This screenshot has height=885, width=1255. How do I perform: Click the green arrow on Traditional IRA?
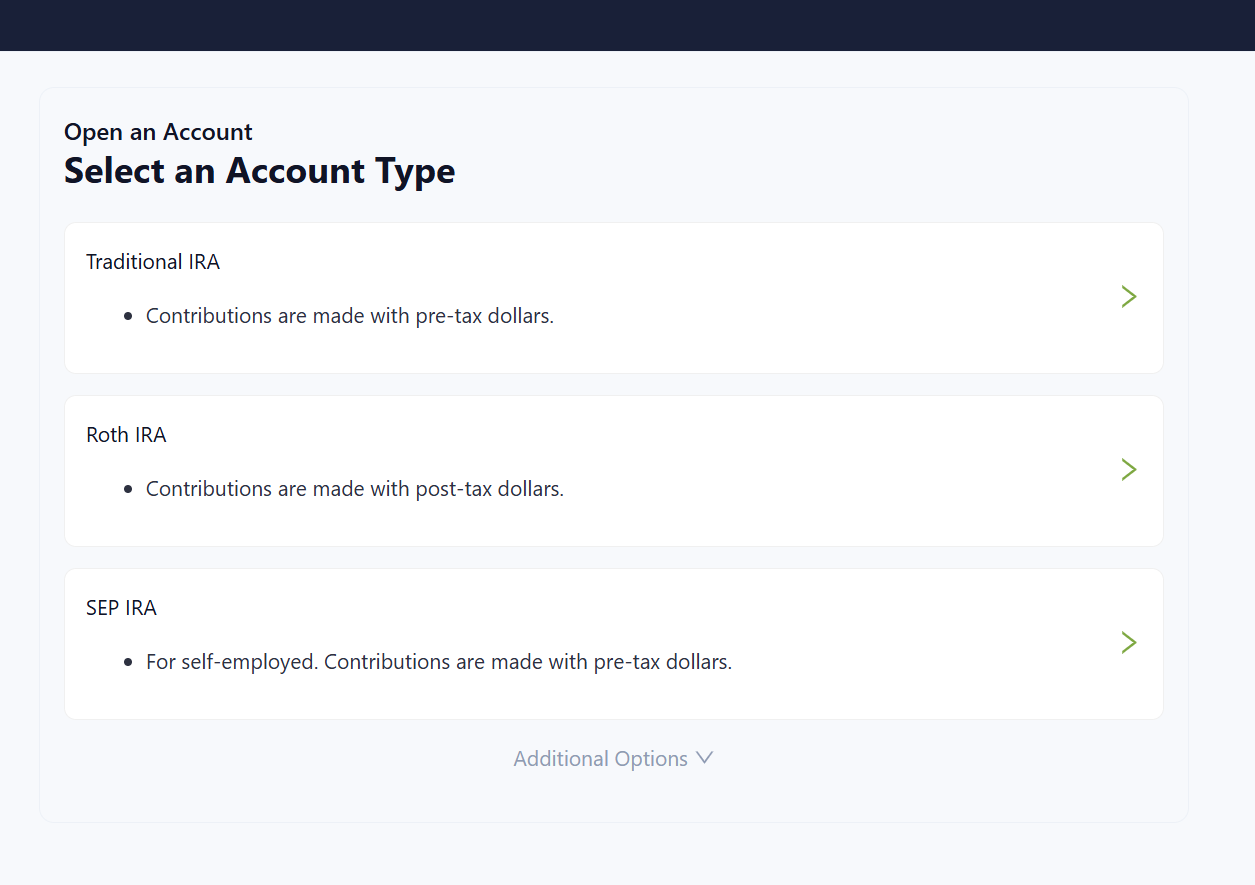pyautogui.click(x=1129, y=297)
